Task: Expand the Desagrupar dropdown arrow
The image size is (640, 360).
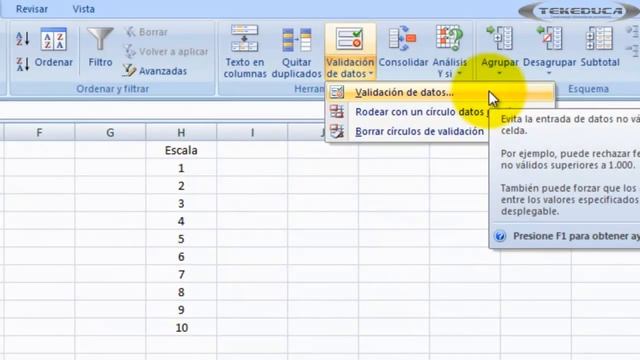Action: [x=549, y=74]
